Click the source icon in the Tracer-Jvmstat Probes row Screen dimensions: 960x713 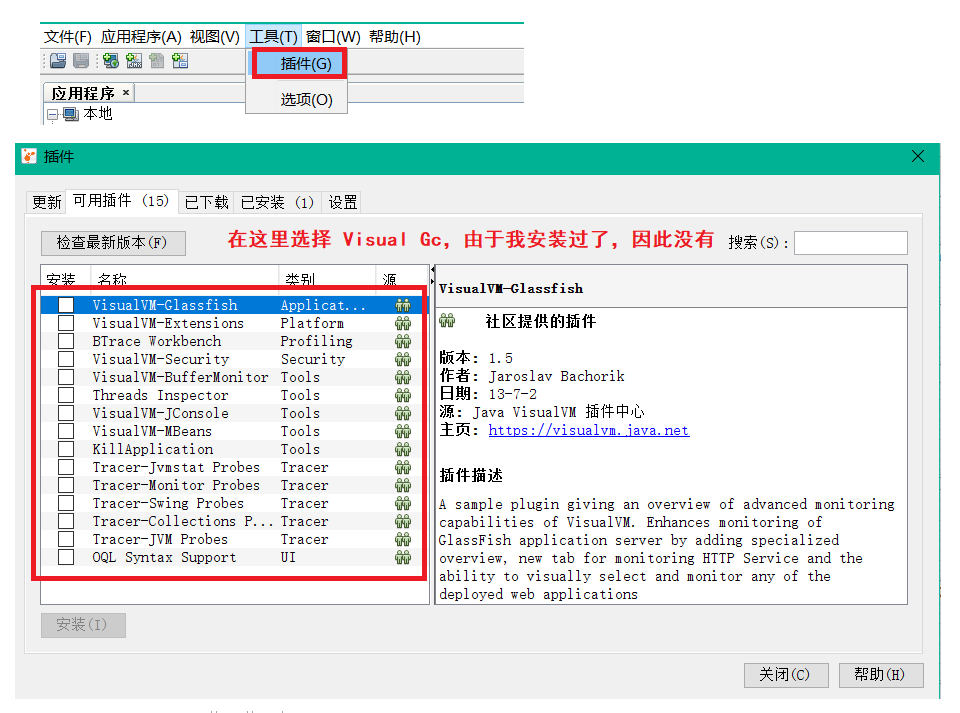coord(403,468)
